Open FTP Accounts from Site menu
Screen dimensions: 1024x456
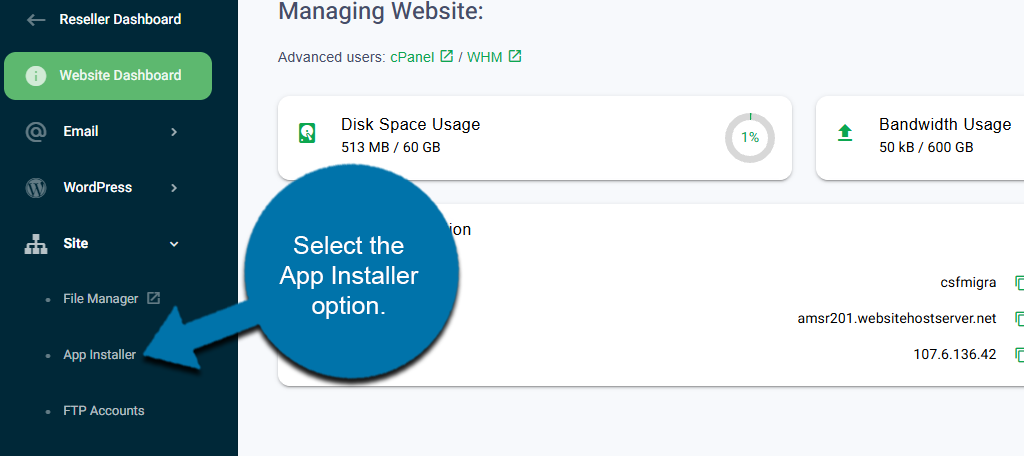pos(103,411)
